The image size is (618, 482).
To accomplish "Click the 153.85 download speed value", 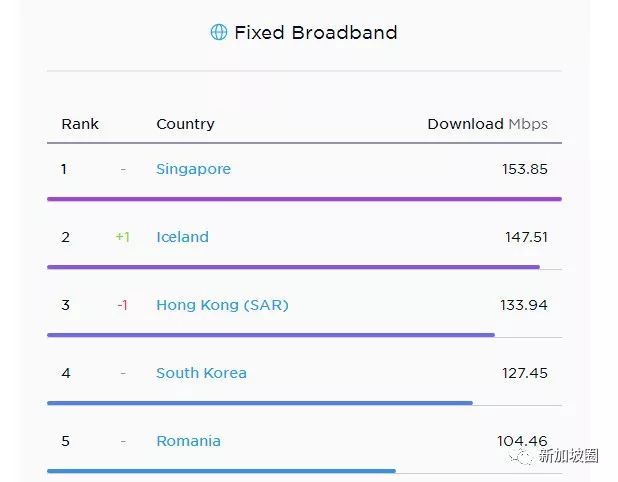I will (524, 169).
